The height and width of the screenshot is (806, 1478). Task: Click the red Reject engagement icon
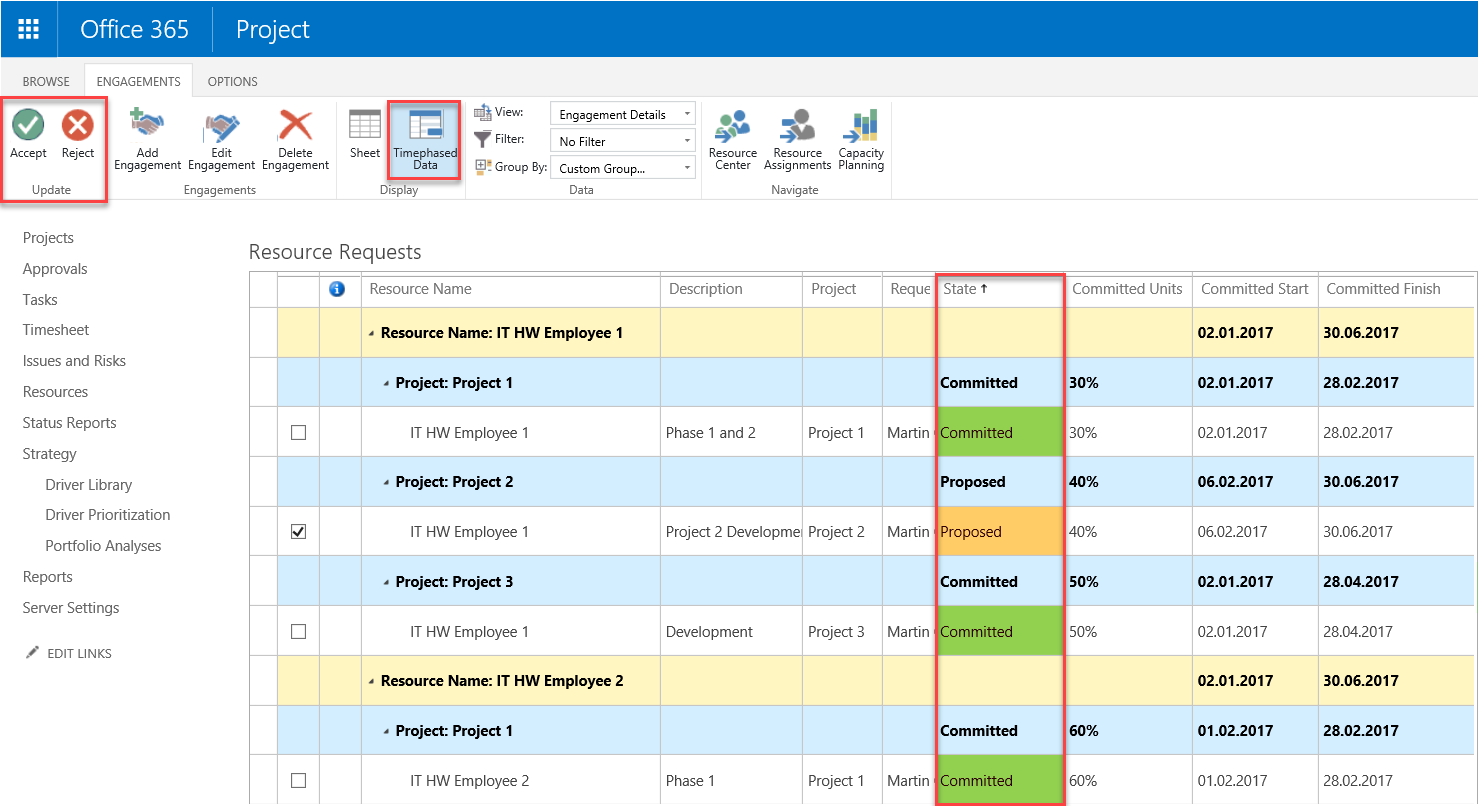click(x=77, y=126)
